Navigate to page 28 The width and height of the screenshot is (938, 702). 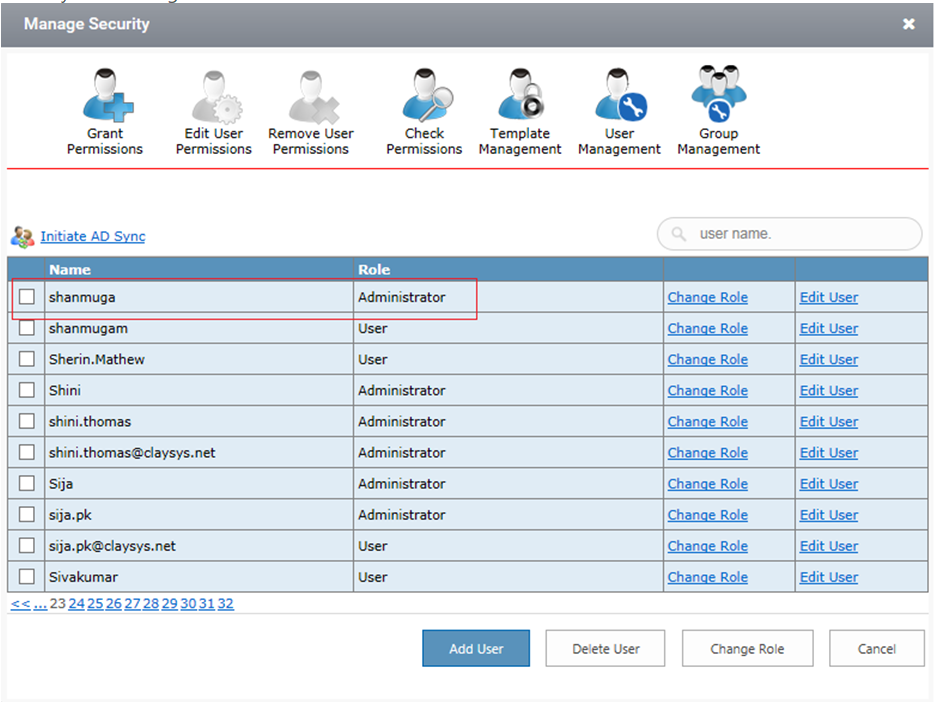(x=151, y=604)
